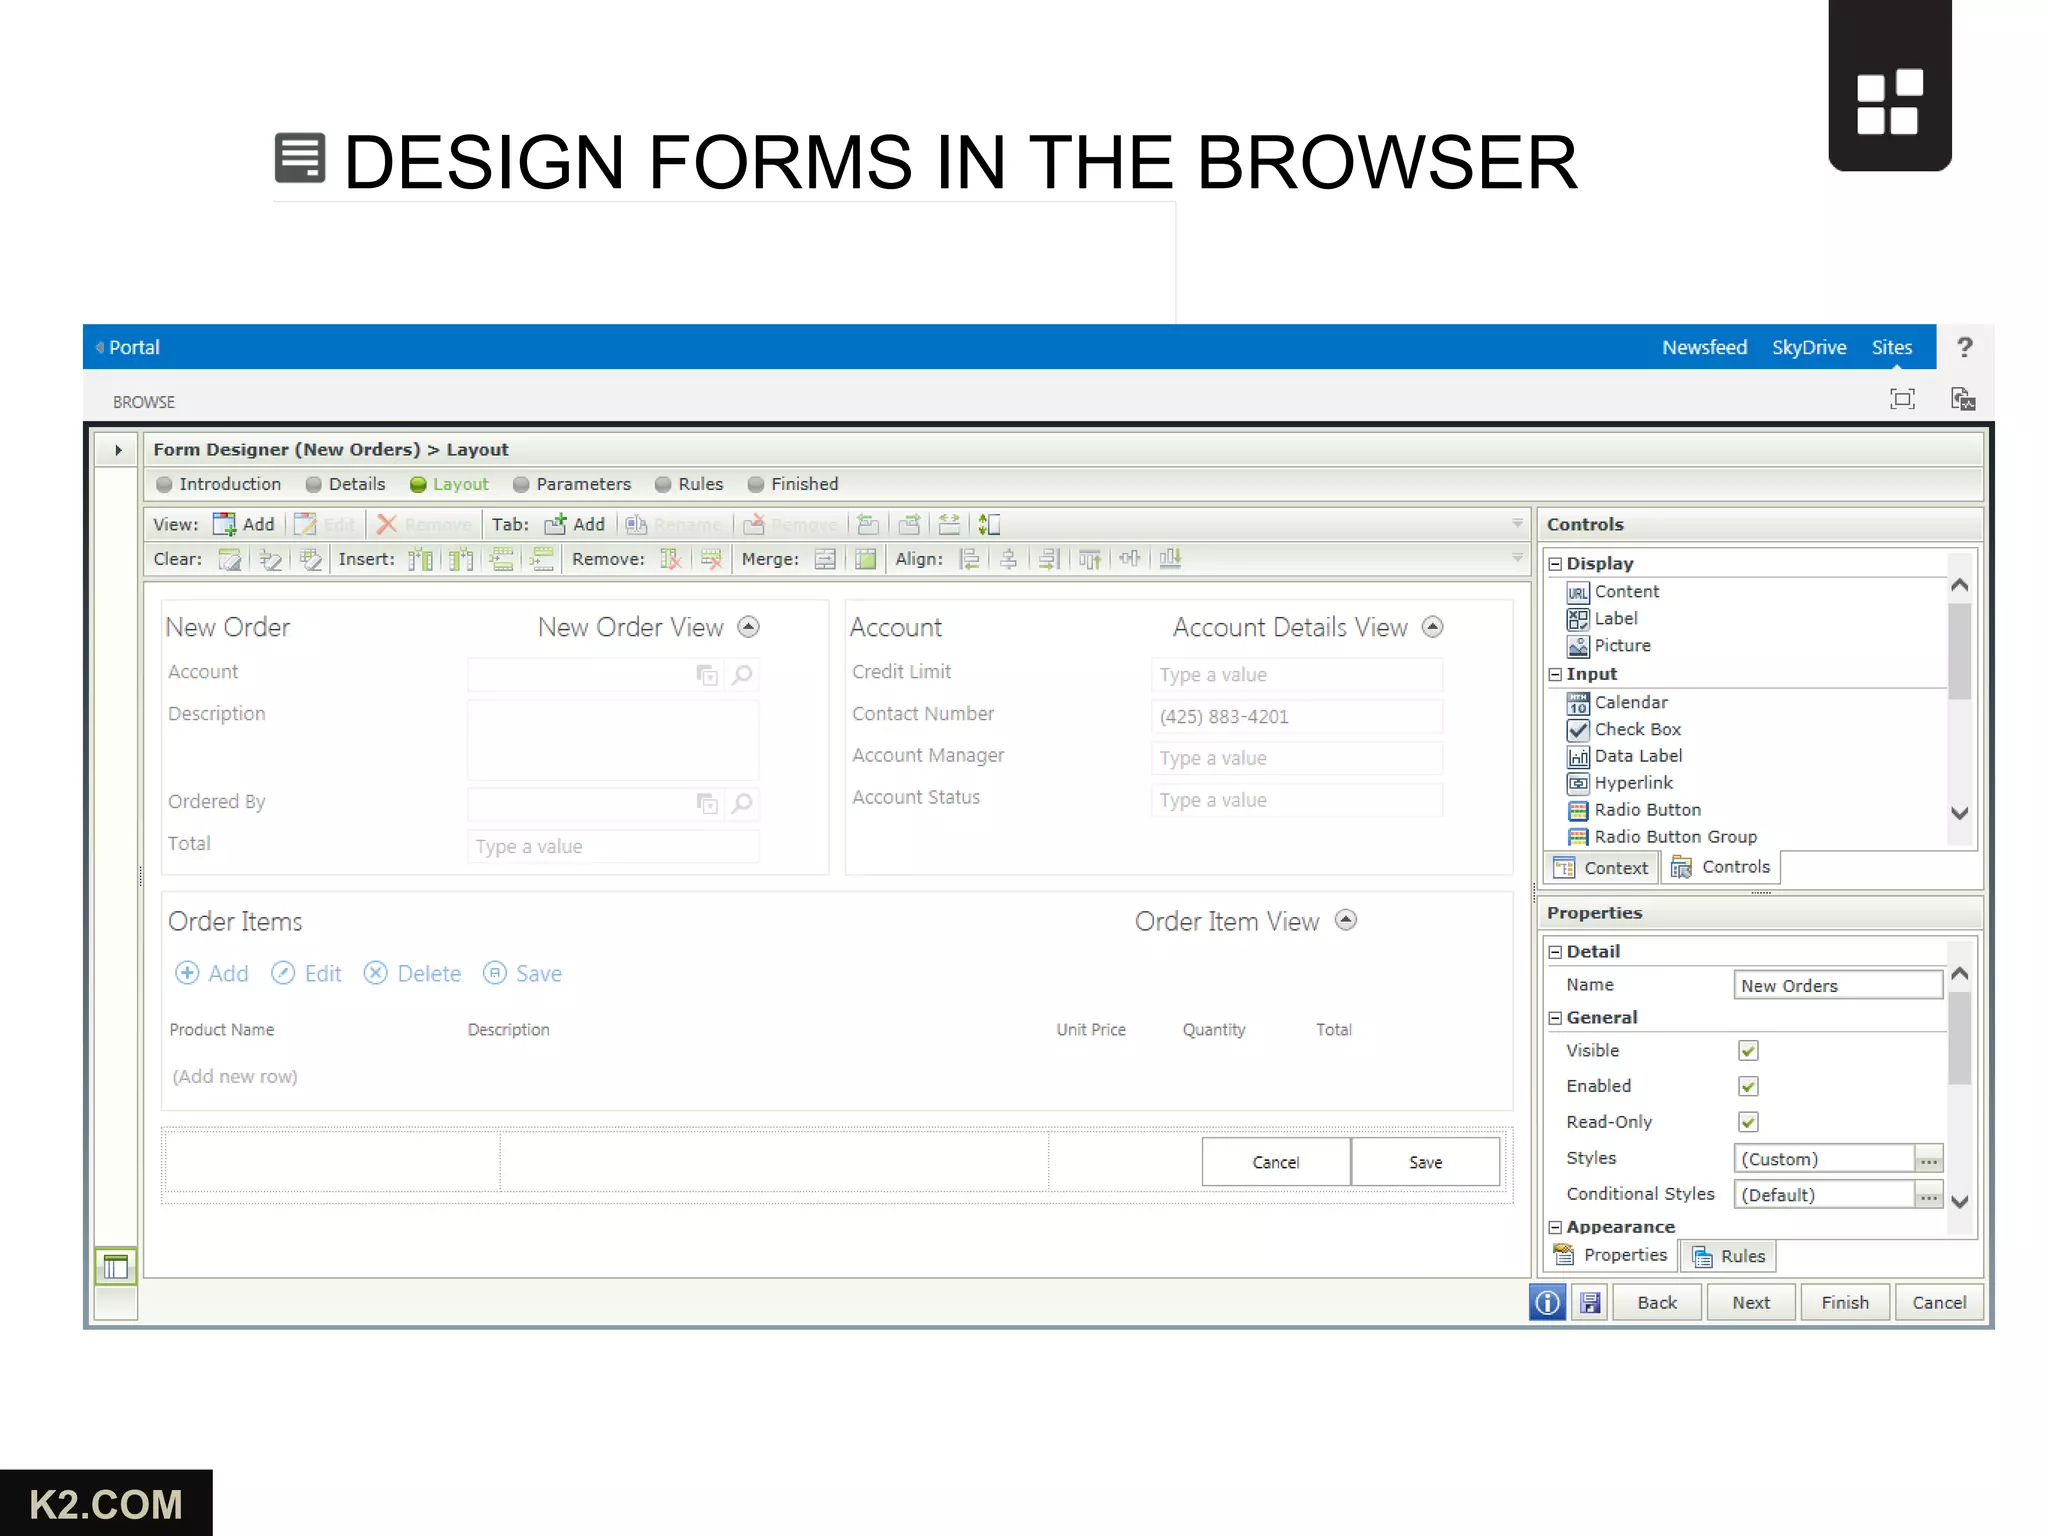Viewport: 2048px width, 1536px height.
Task: Click the Next button
Action: point(1751,1302)
